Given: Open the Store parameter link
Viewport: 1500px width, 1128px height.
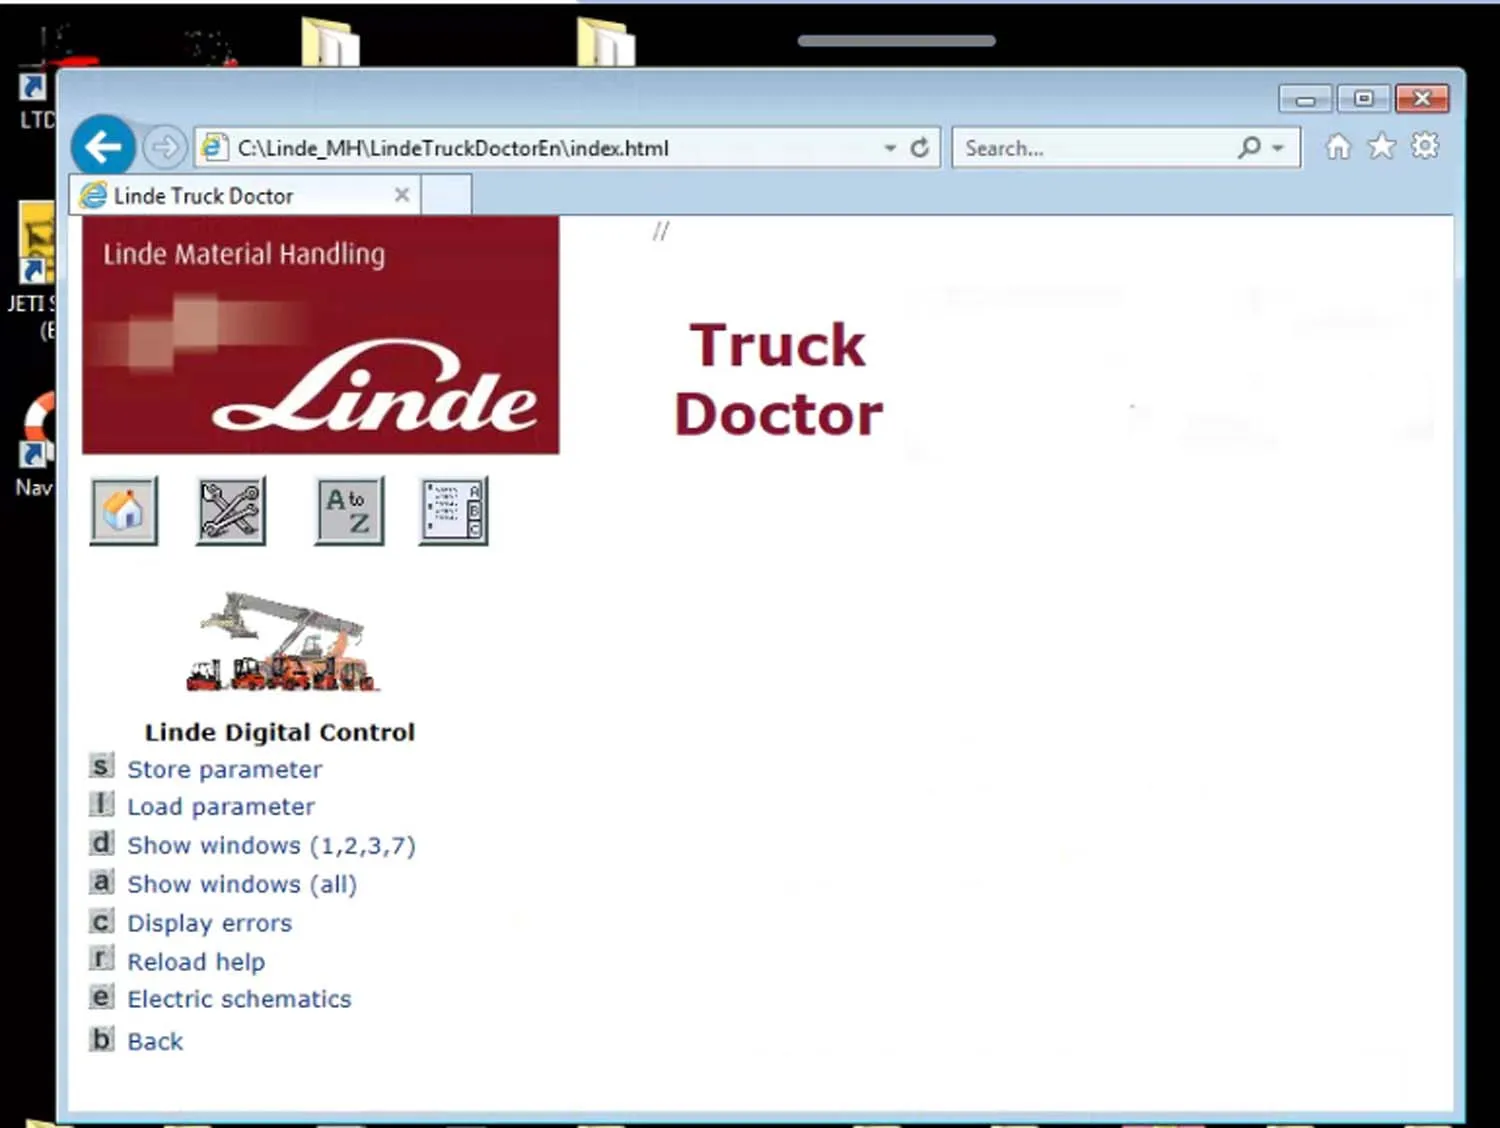Looking at the screenshot, I should tap(224, 769).
